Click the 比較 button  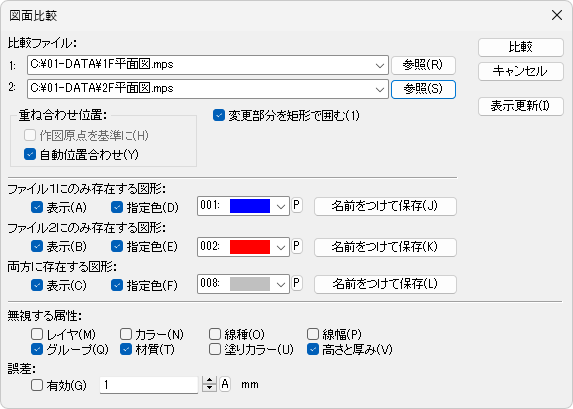tap(521, 47)
